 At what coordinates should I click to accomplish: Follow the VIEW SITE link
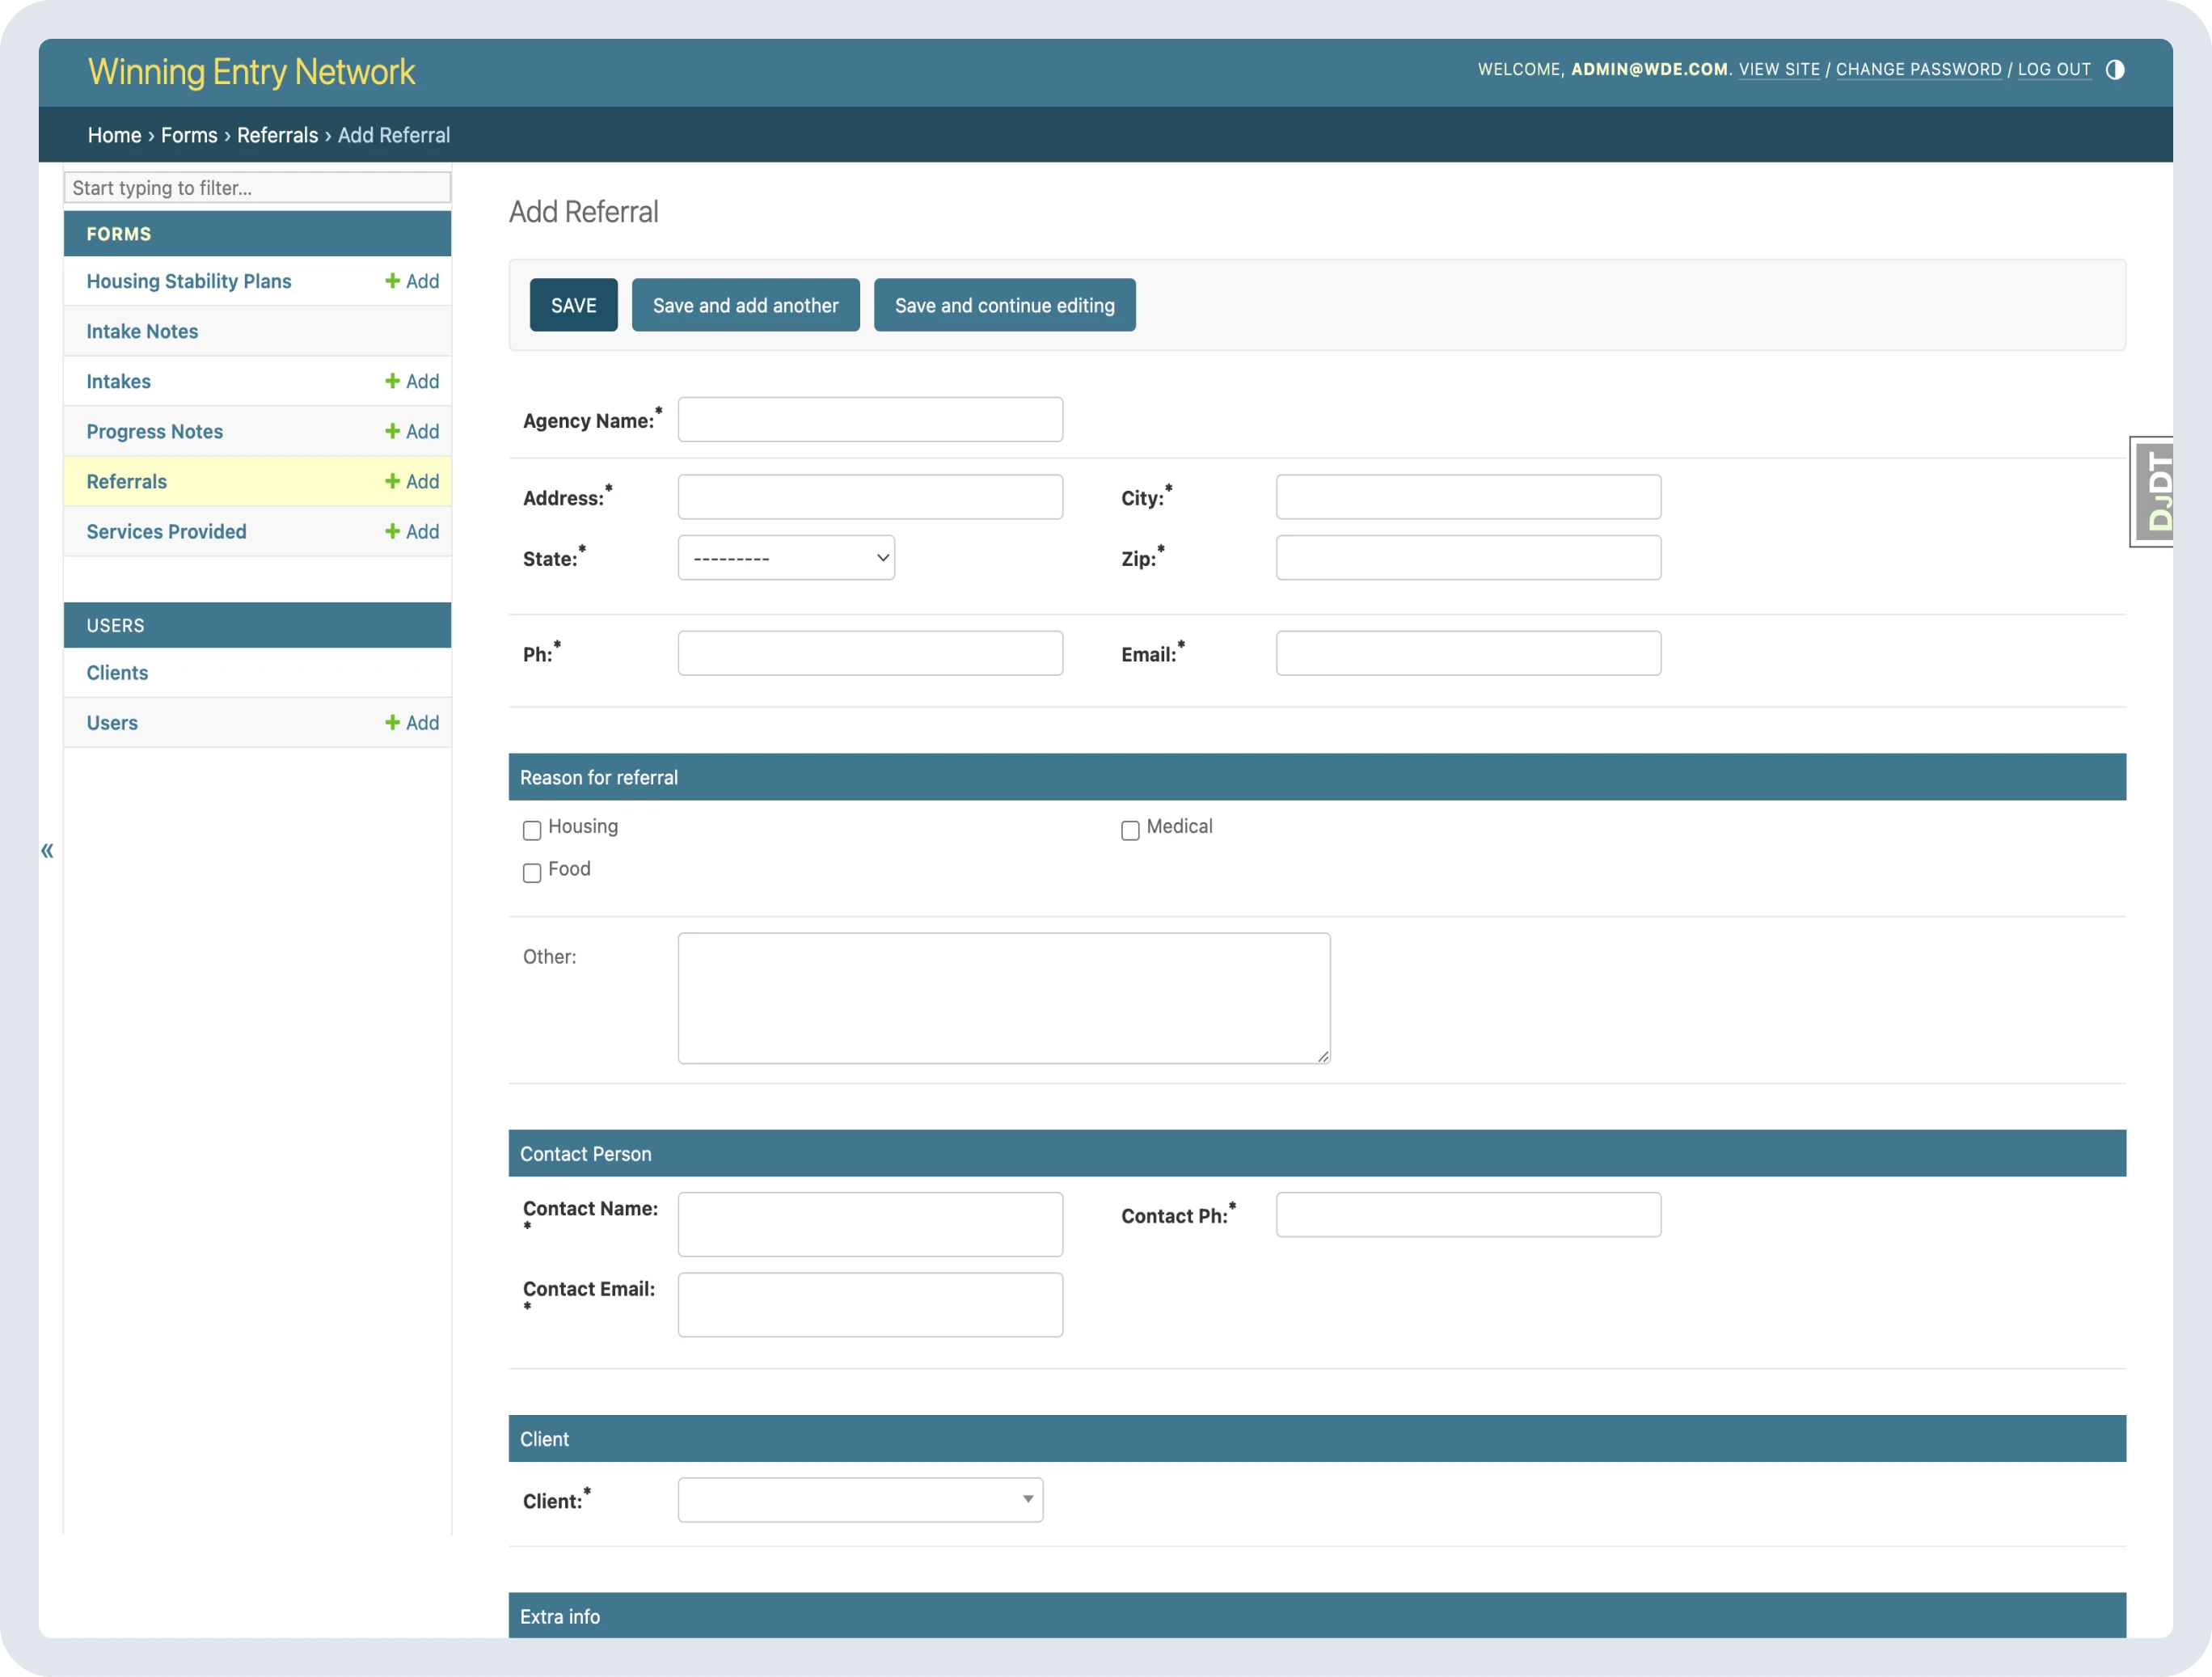(1779, 69)
